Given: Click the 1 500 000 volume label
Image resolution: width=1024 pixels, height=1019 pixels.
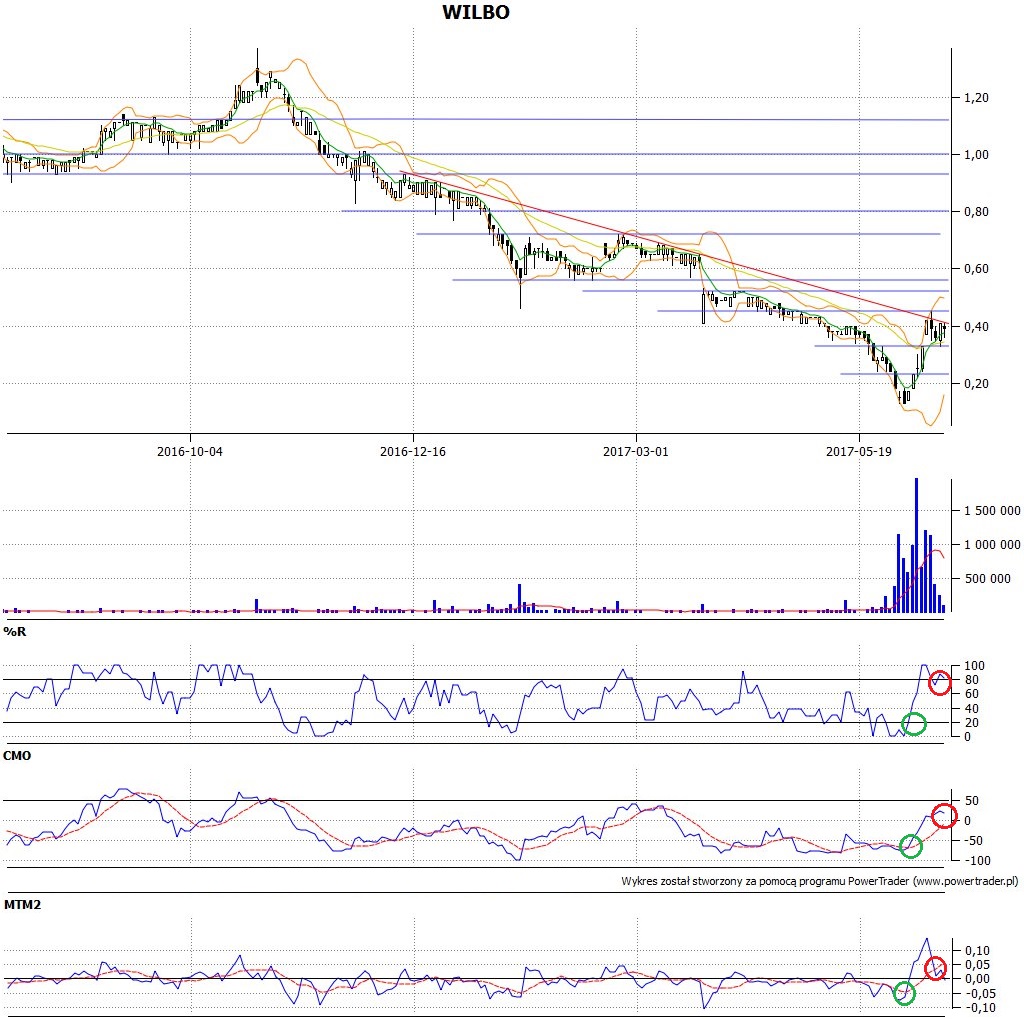Looking at the screenshot, I should click(992, 511).
